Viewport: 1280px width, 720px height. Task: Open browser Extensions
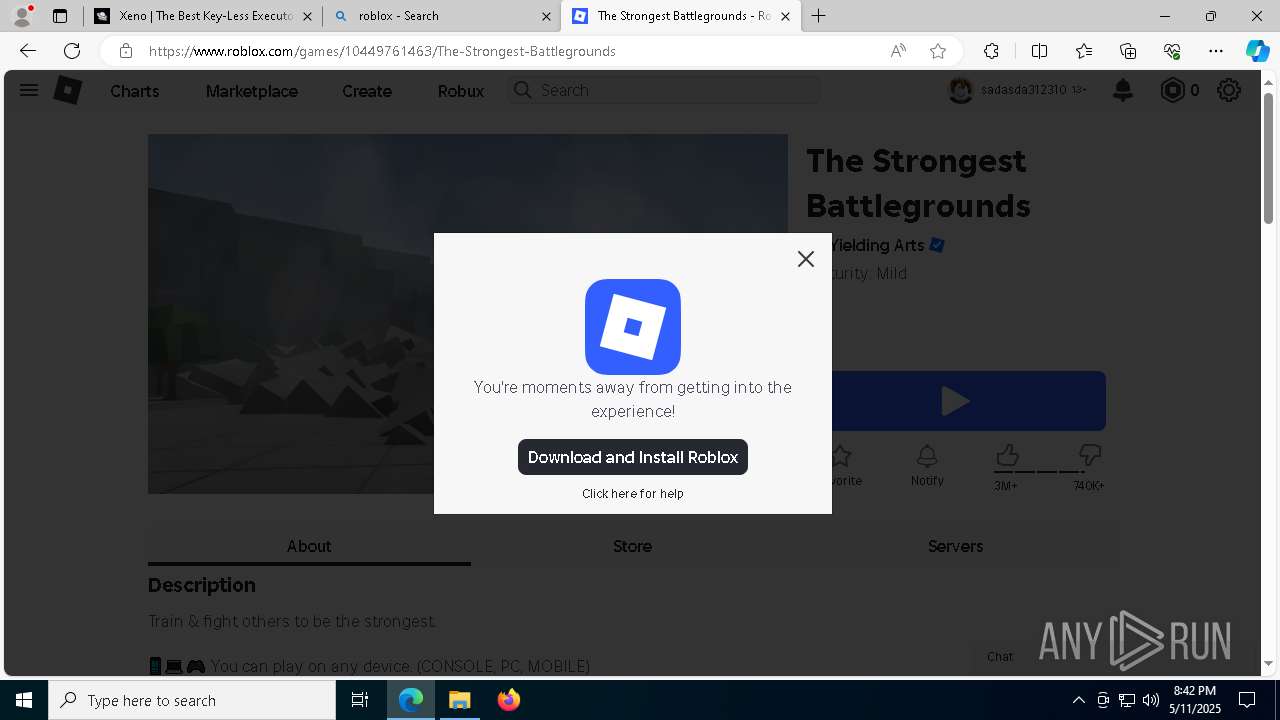(x=991, y=51)
